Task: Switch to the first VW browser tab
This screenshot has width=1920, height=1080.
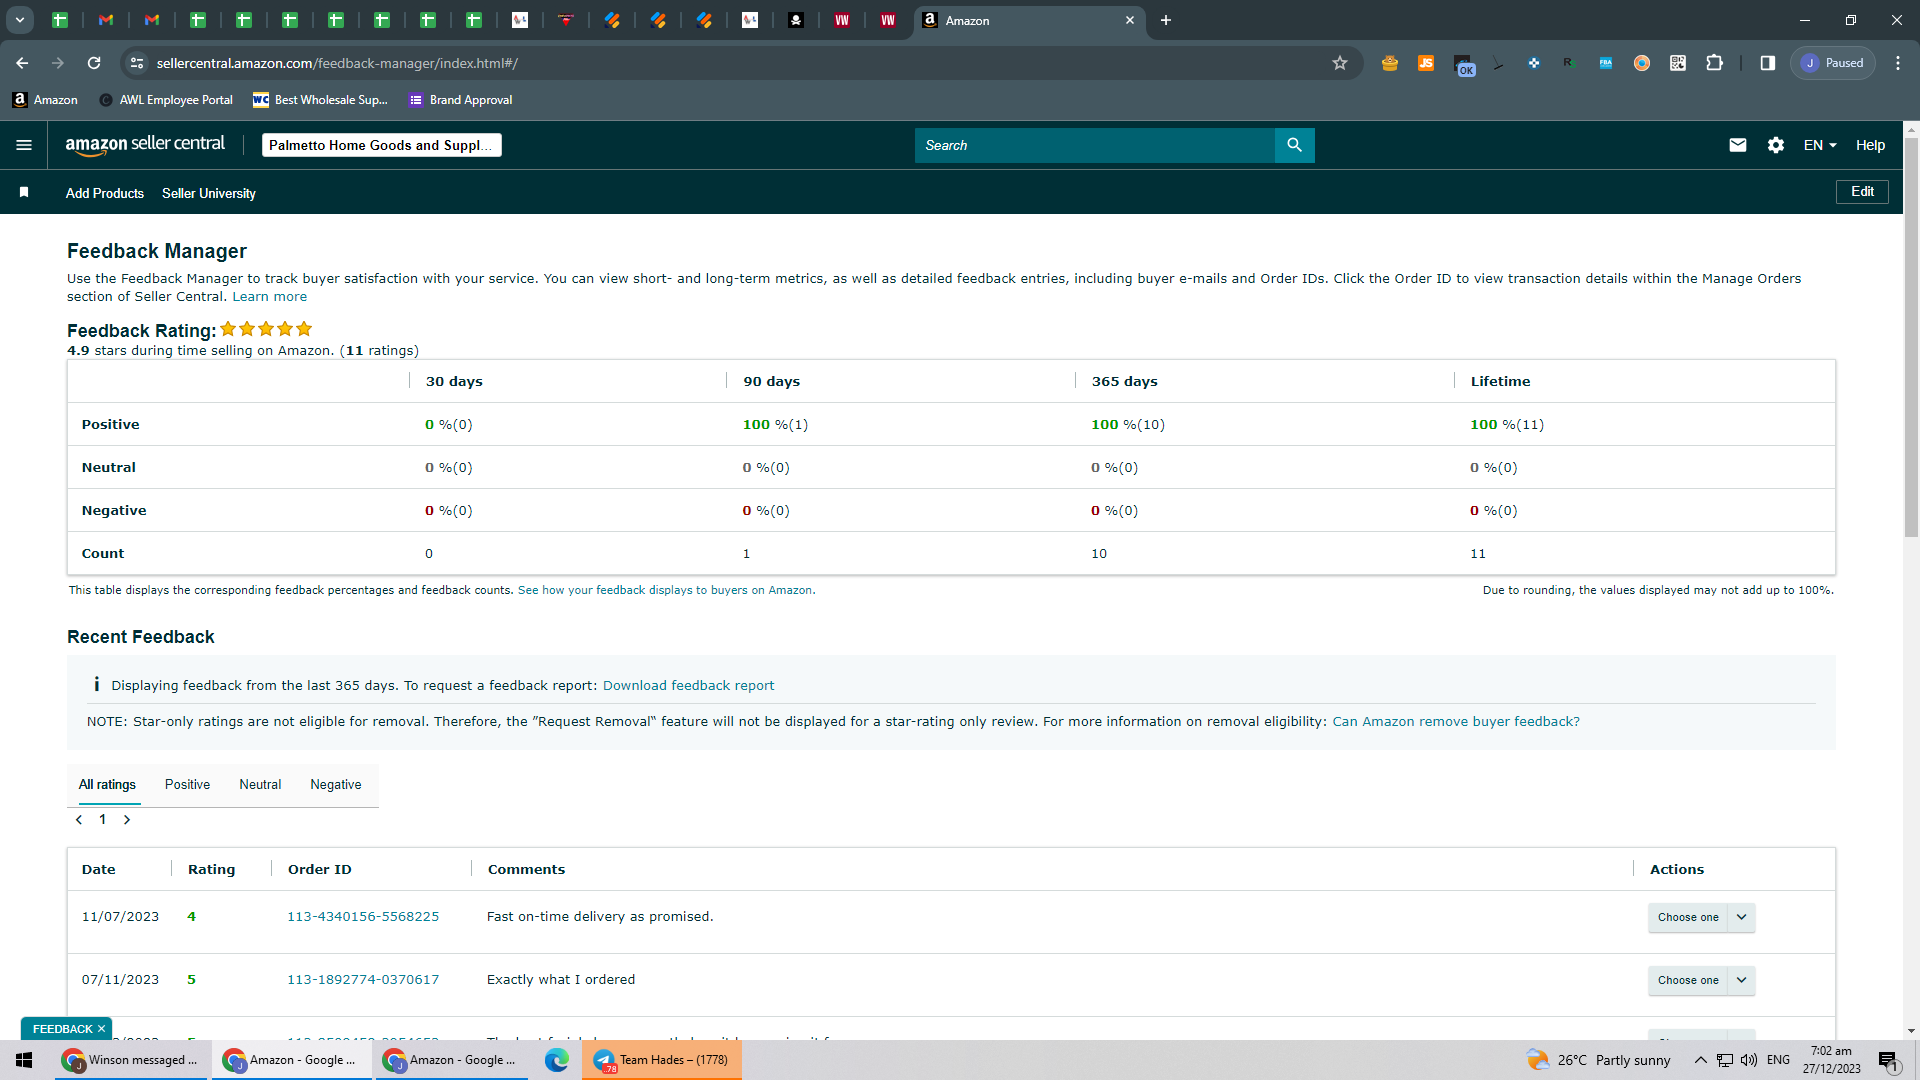Action: (x=842, y=20)
